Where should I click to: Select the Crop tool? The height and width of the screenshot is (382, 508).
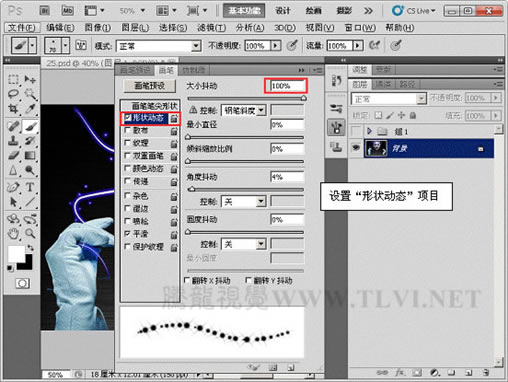13,109
